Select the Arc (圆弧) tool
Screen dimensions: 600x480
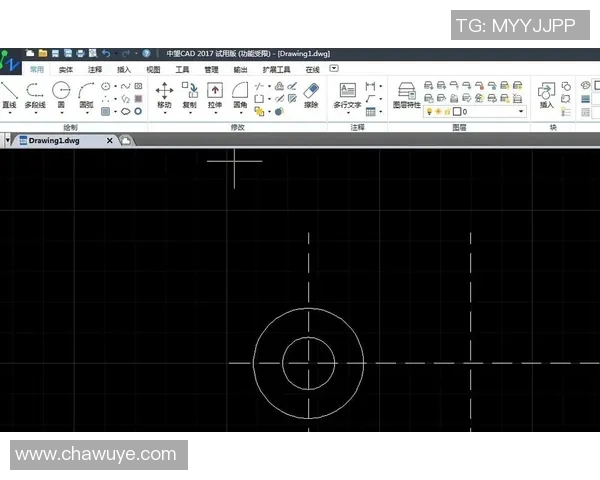86,94
